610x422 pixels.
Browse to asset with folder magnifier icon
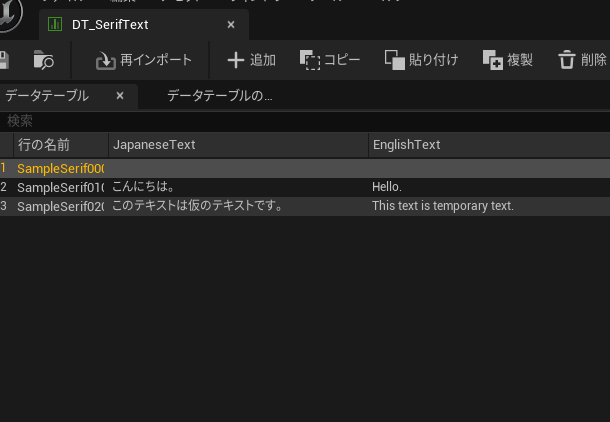(x=44, y=60)
